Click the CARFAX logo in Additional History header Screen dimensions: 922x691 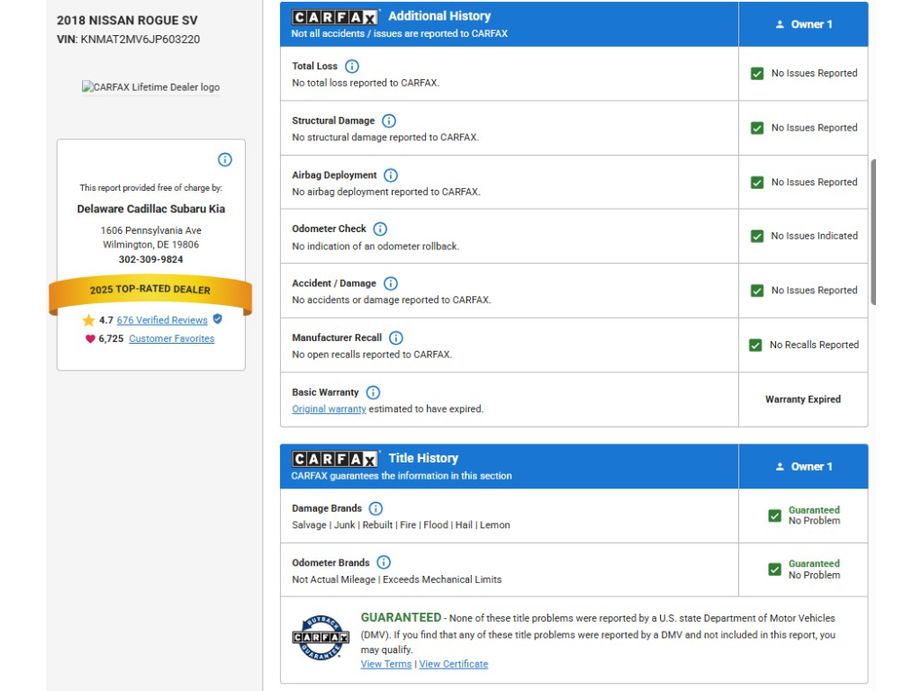[335, 17]
